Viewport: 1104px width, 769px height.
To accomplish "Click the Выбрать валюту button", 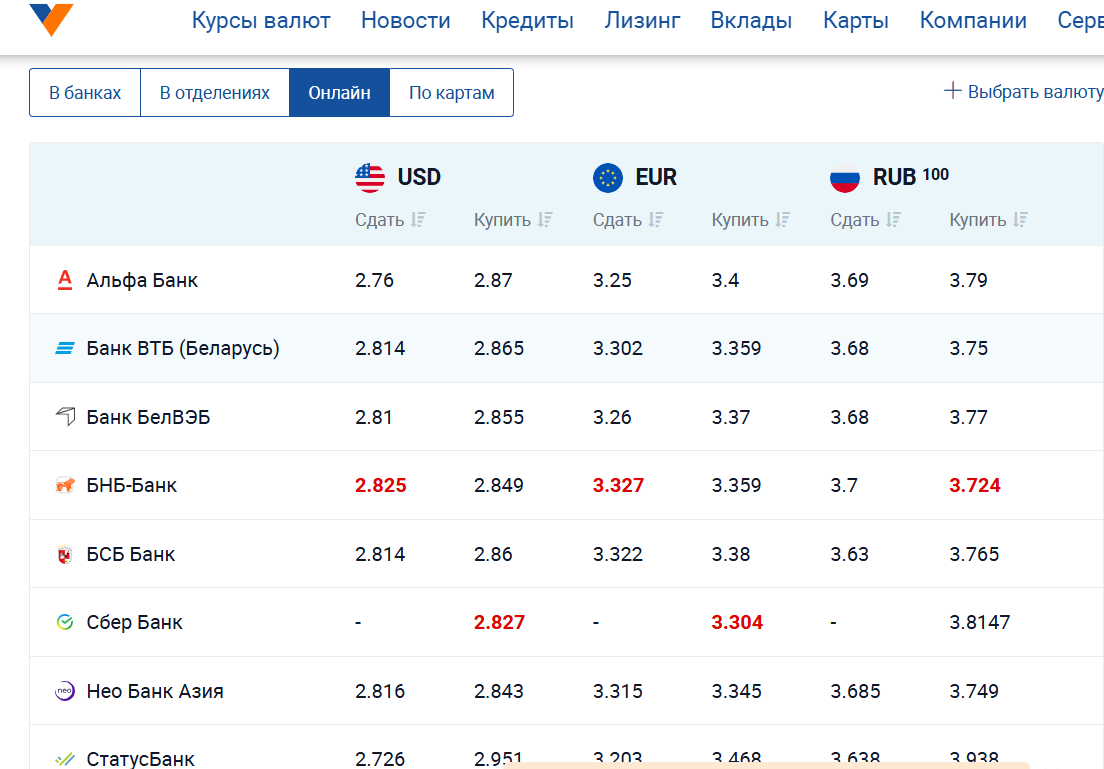I will [x=1023, y=92].
